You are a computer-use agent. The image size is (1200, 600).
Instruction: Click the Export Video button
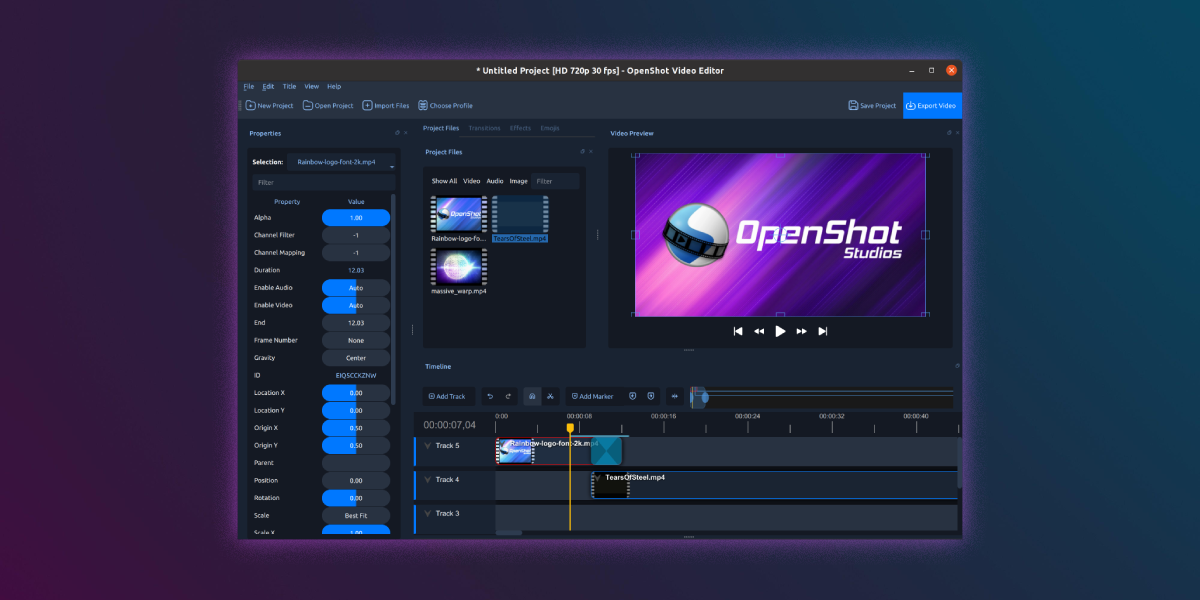click(x=931, y=105)
